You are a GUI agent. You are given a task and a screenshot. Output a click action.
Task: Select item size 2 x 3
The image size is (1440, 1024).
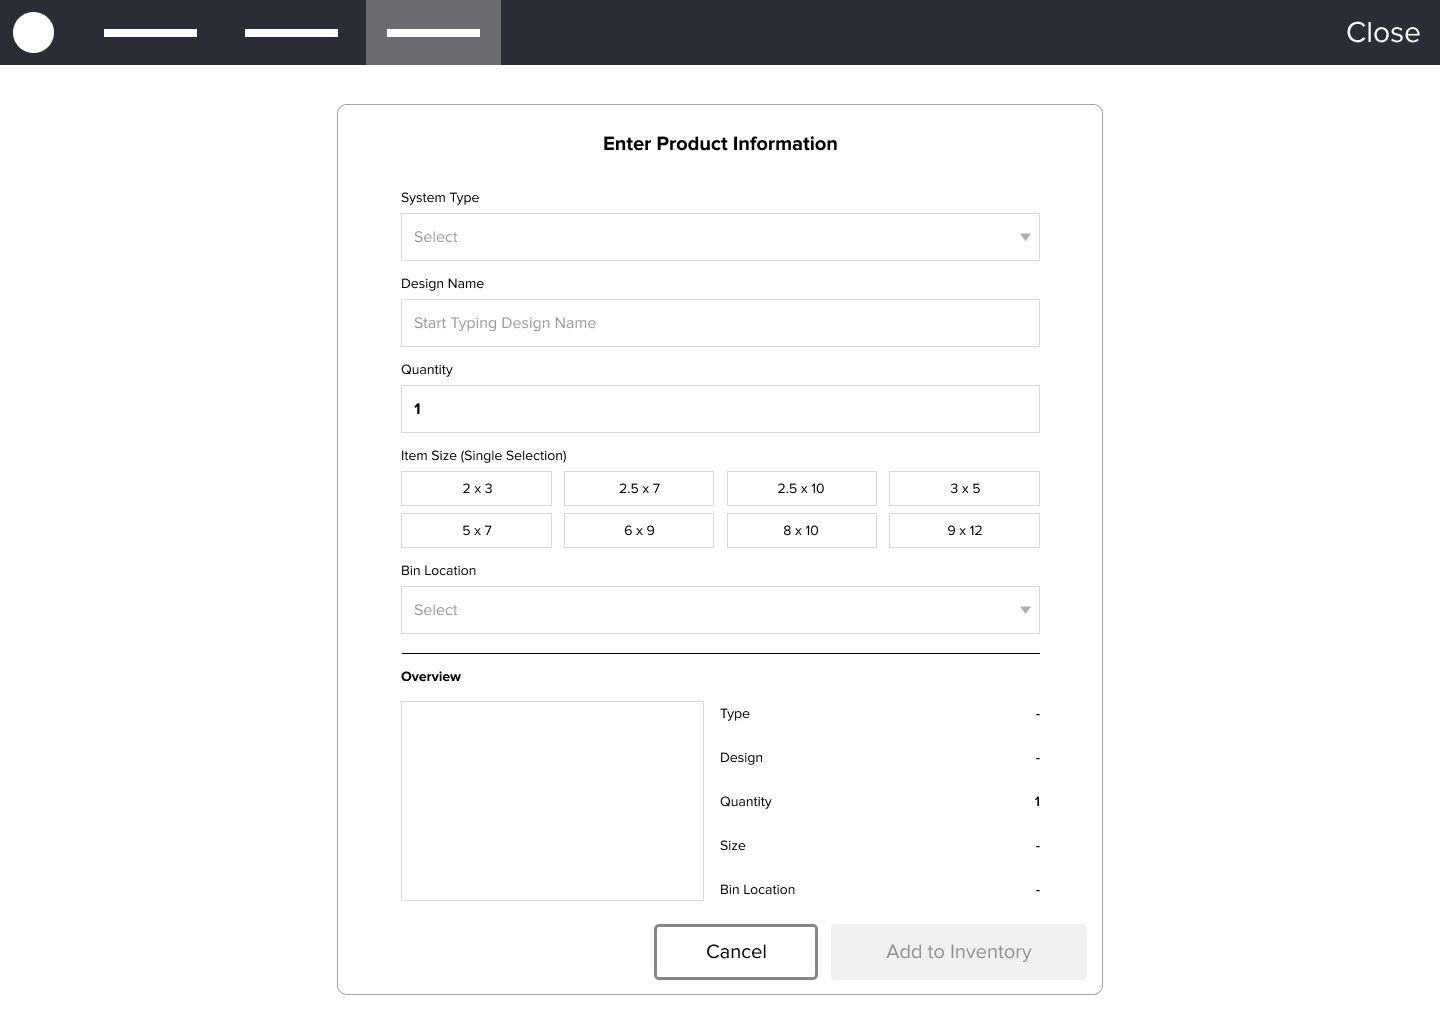coord(476,488)
